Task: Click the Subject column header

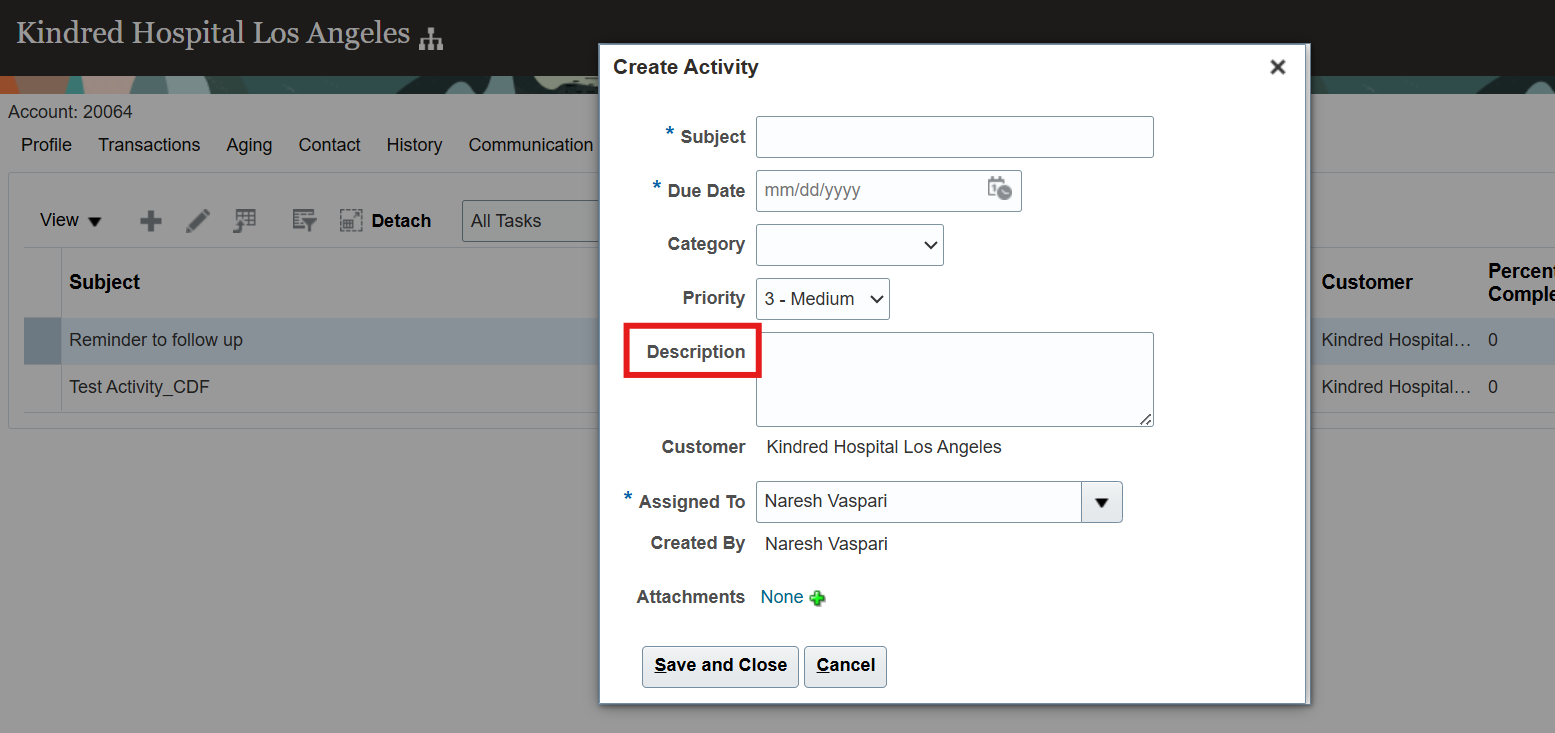Action: [x=105, y=283]
